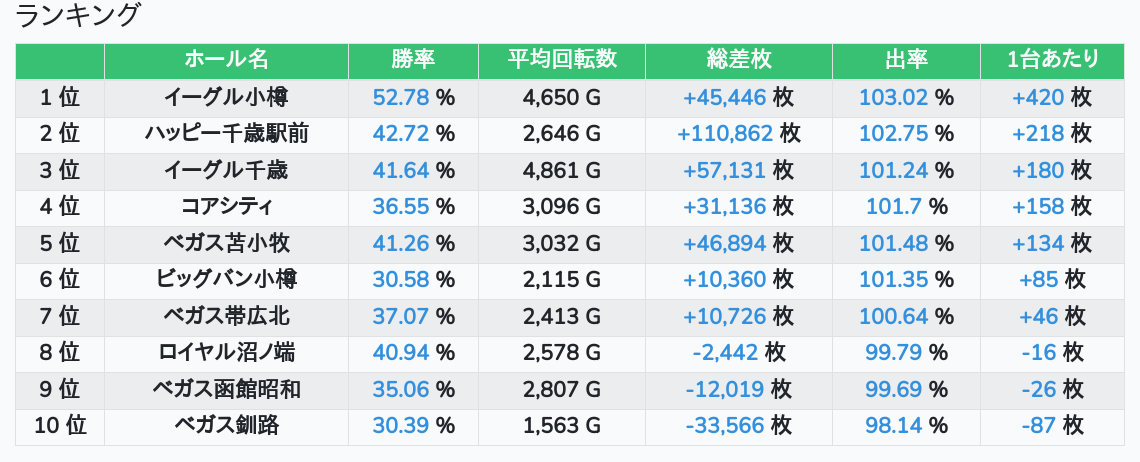Click the 1台あたり column header

tap(1052, 60)
